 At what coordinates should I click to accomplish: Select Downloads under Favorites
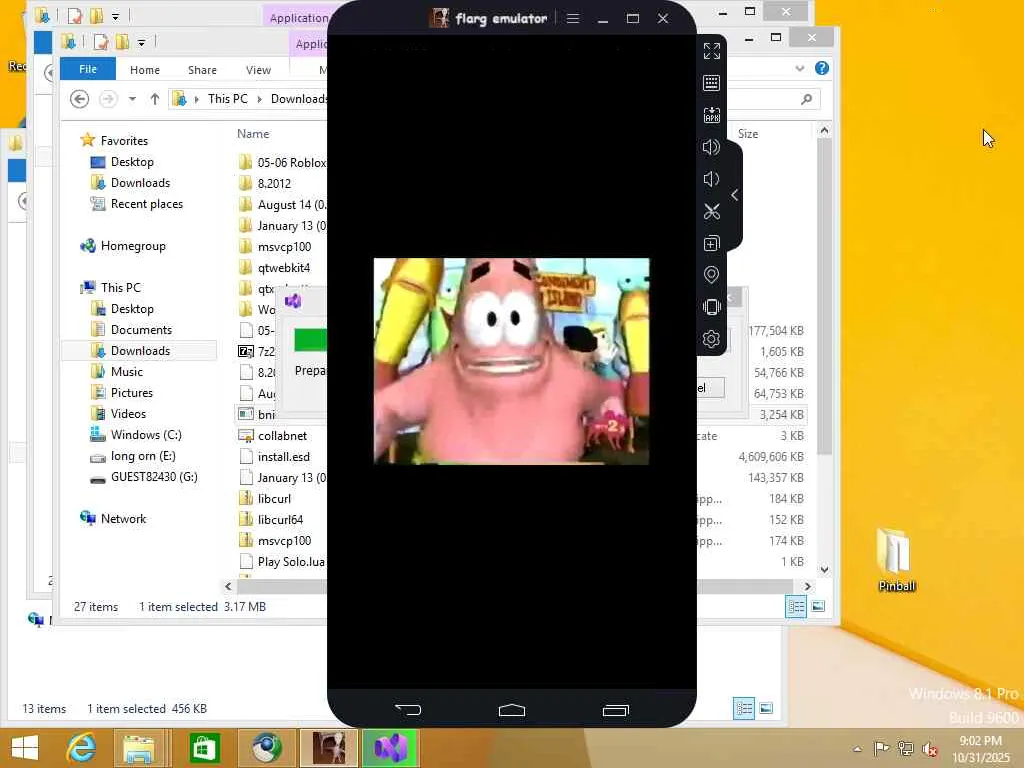(x=140, y=183)
